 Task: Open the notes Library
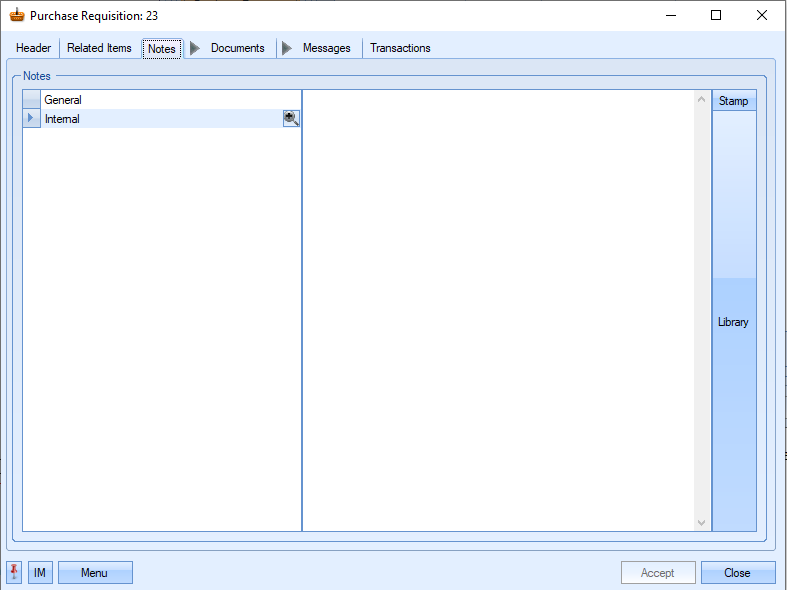coord(734,322)
